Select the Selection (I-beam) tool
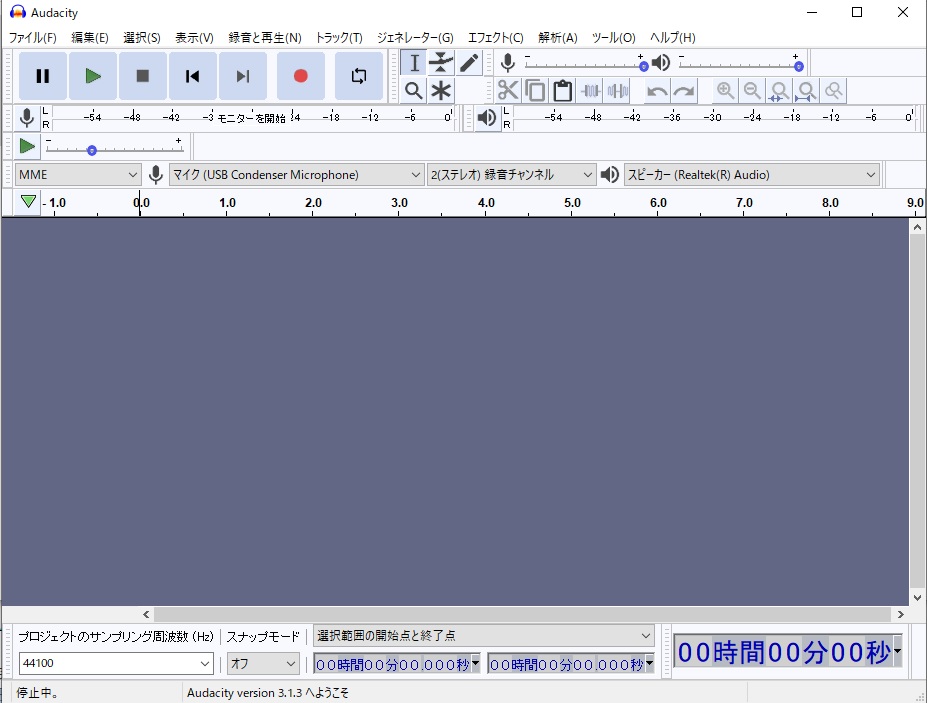This screenshot has width=927, height=703. pyautogui.click(x=414, y=63)
